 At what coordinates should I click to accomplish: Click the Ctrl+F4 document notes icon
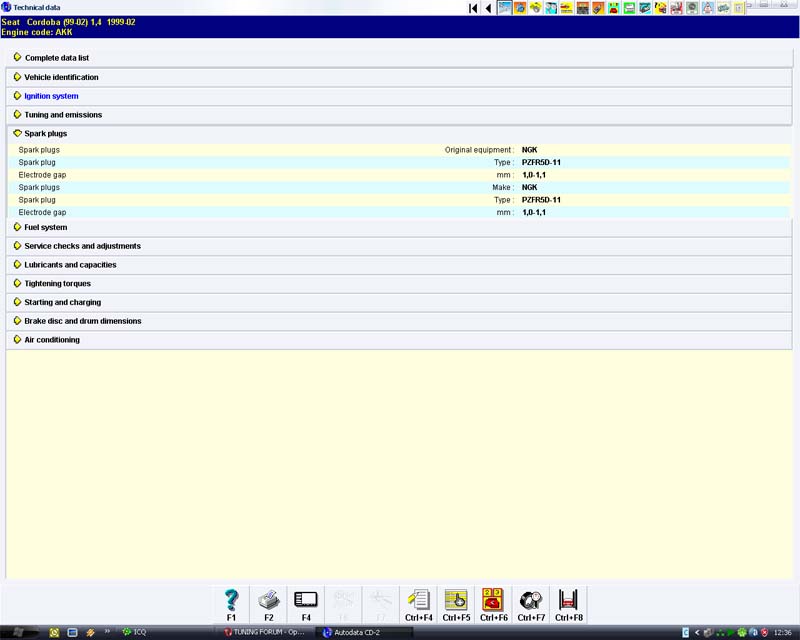[x=418, y=600]
